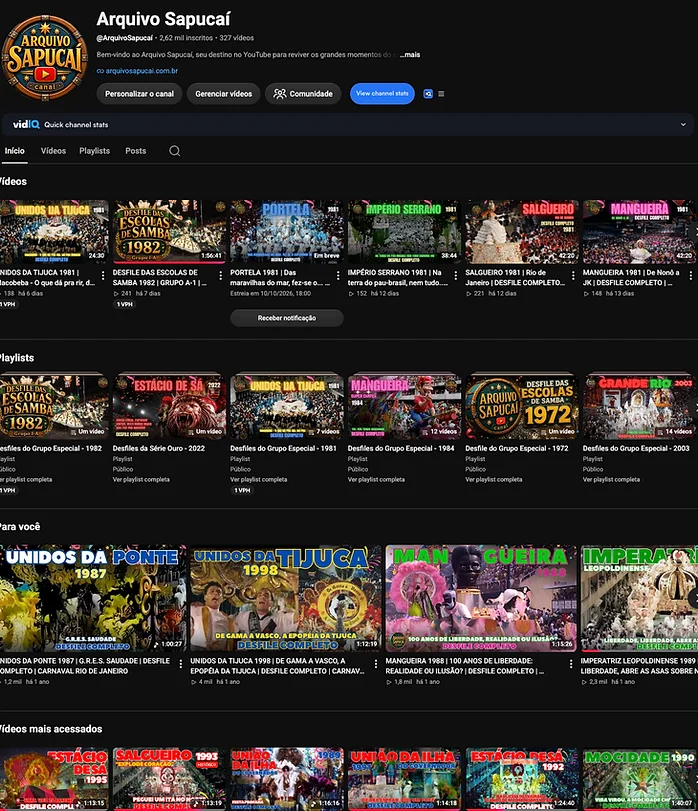The image size is (698, 811).
Task: Switch to the Início tab
Action: click(14, 151)
